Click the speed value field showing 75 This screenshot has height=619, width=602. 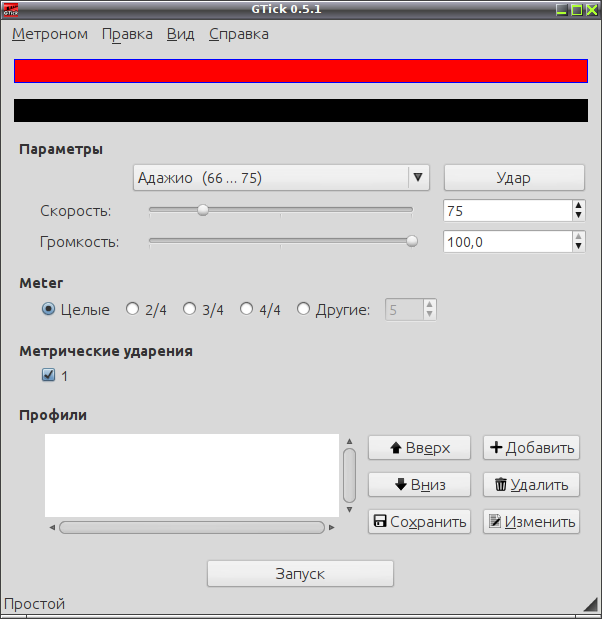click(x=508, y=210)
